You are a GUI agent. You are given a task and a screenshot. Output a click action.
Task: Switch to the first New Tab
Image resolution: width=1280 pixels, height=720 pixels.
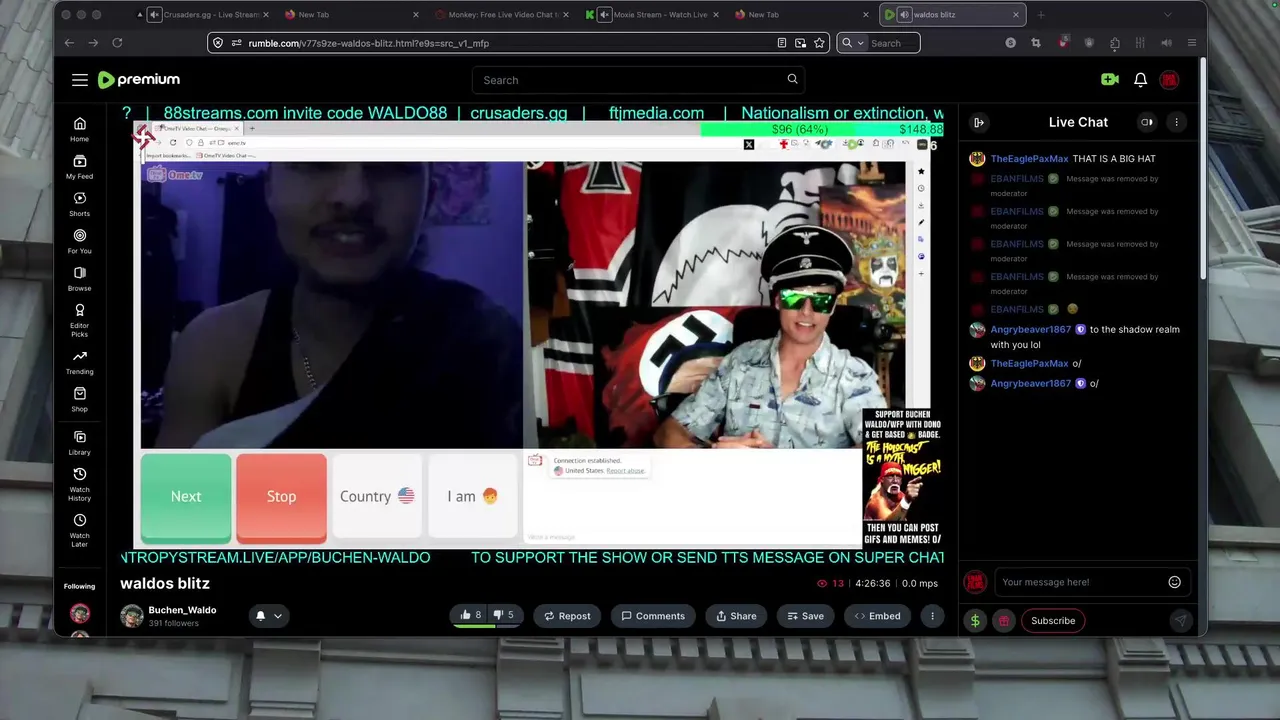350,15
